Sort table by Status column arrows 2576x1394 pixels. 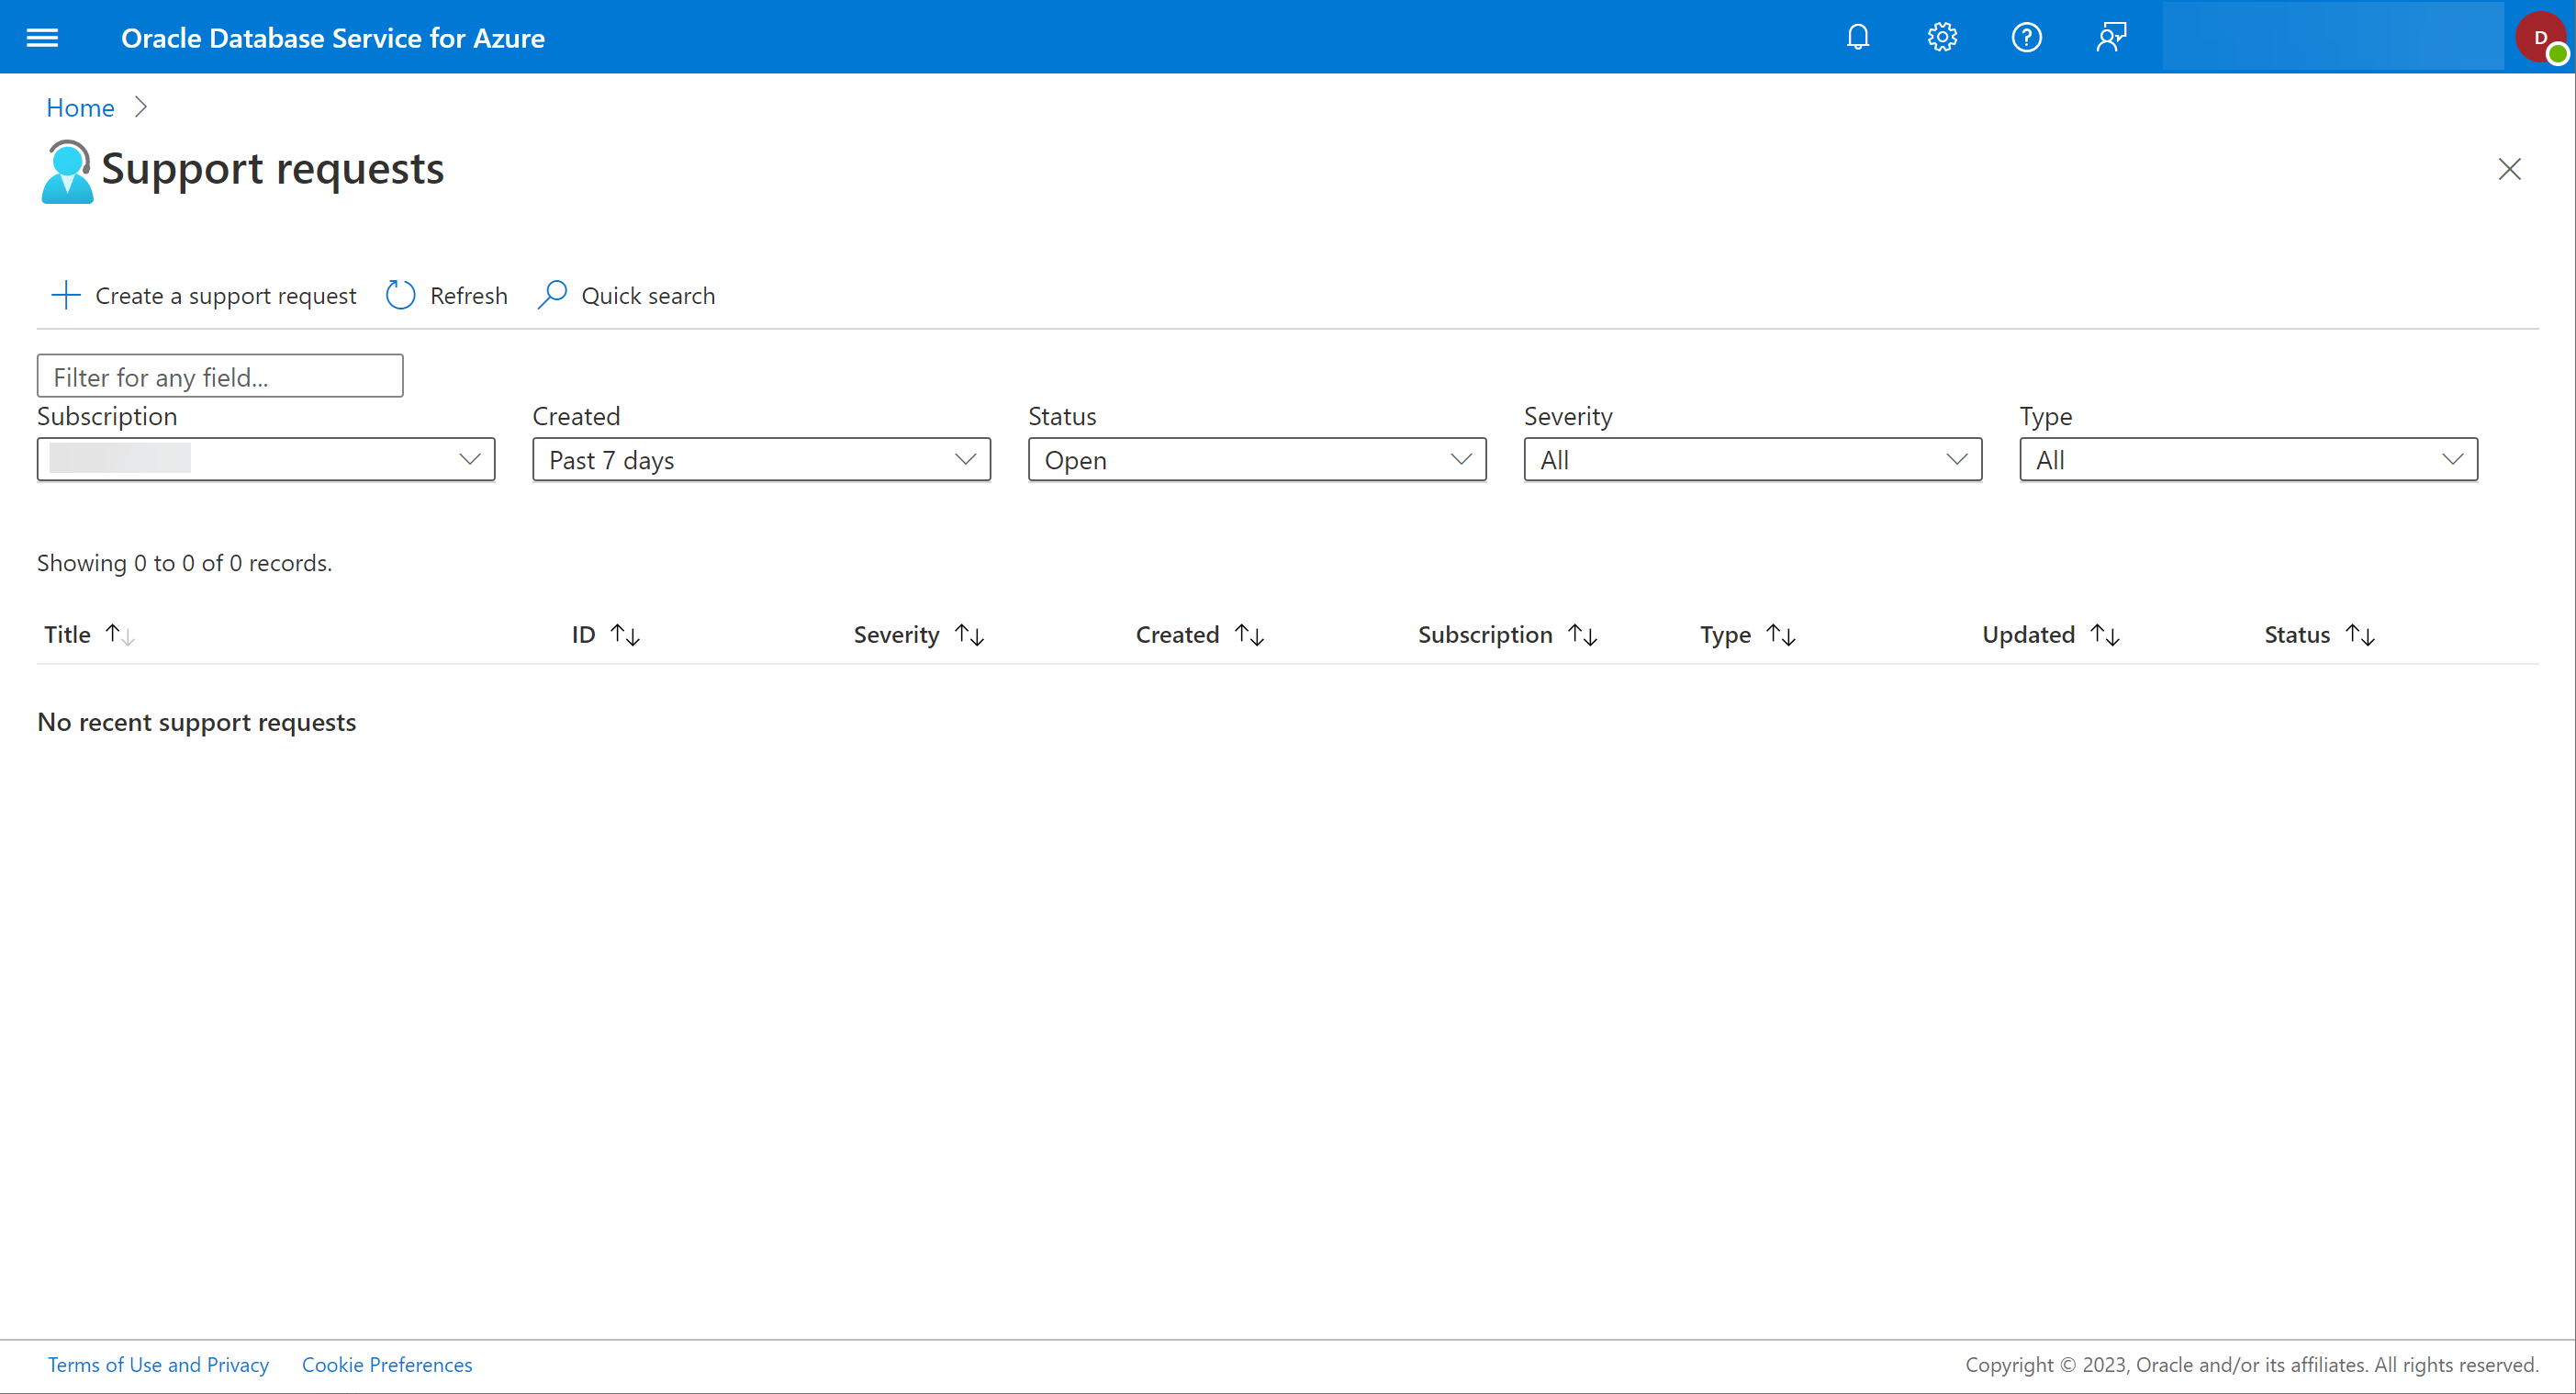click(x=2359, y=635)
